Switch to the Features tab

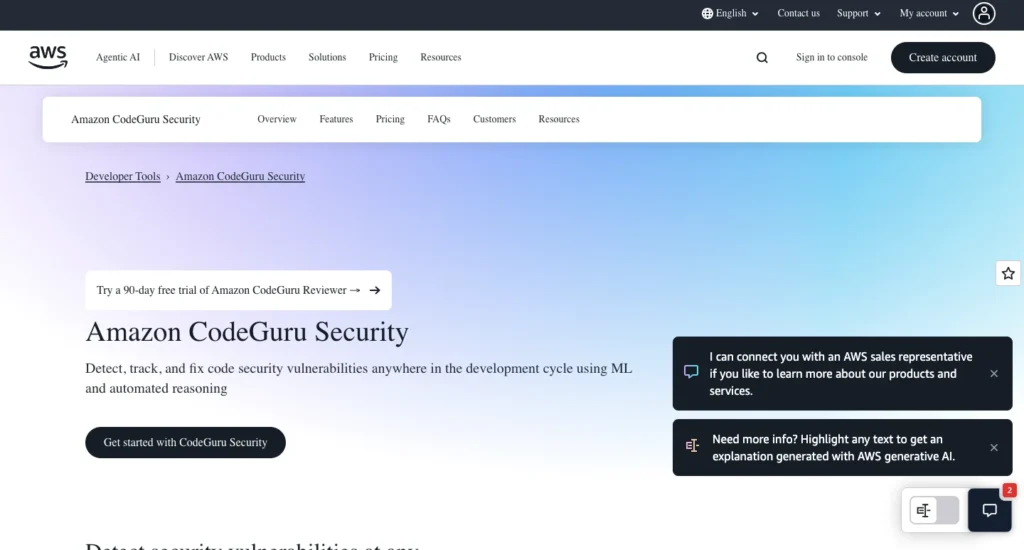click(x=336, y=119)
